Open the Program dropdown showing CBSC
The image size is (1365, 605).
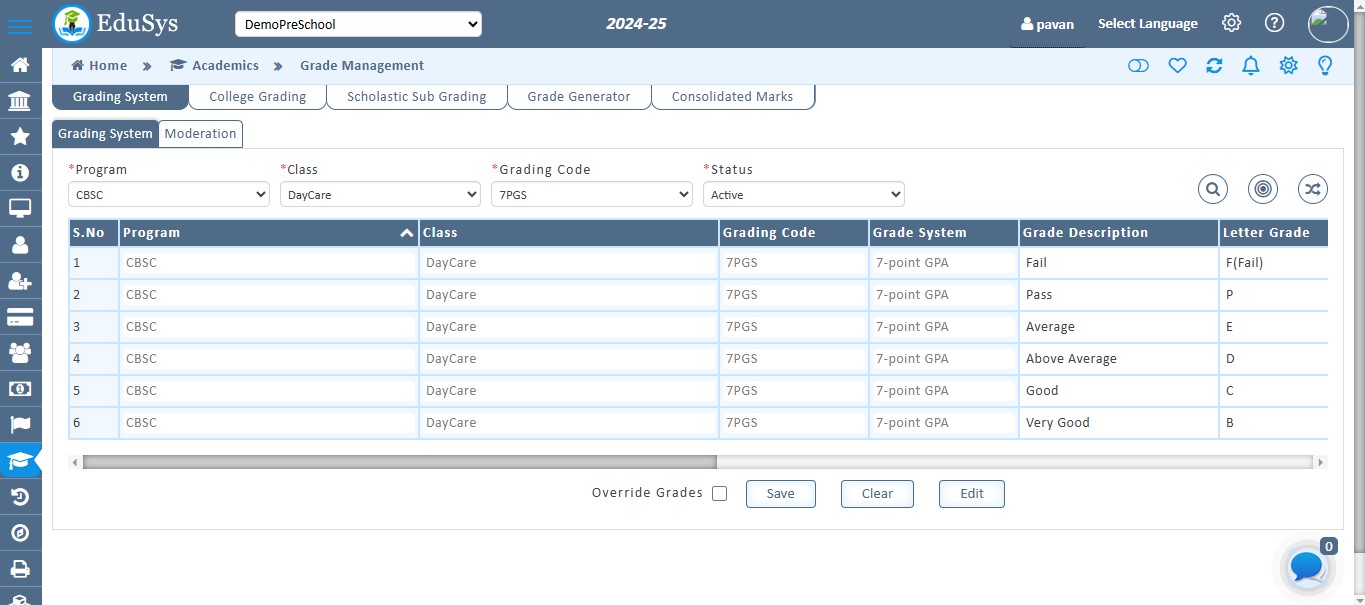coord(168,195)
